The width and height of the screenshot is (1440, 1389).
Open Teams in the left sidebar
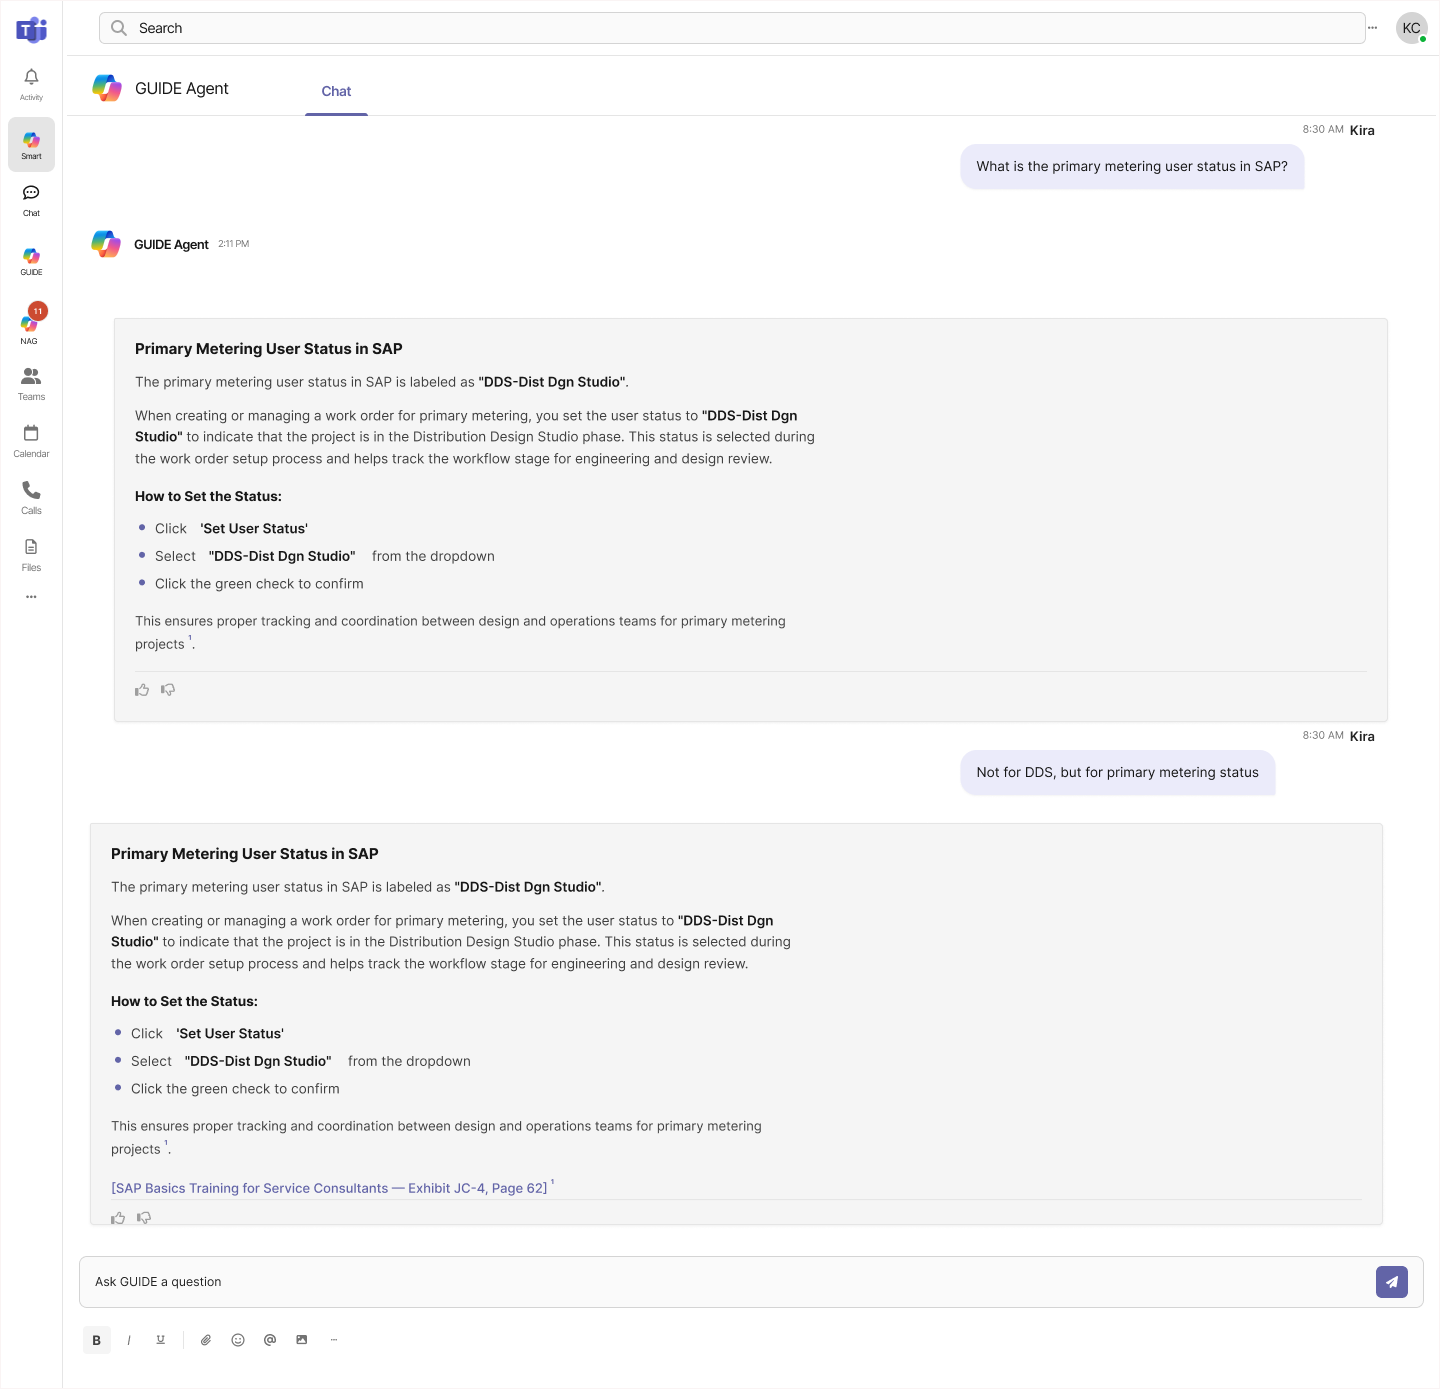coord(31,383)
